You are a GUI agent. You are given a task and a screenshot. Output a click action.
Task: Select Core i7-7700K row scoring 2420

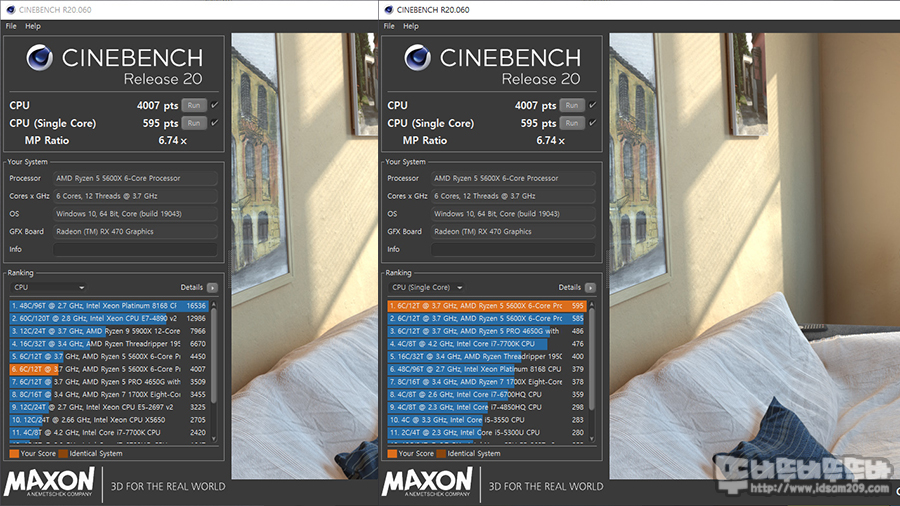click(109, 433)
